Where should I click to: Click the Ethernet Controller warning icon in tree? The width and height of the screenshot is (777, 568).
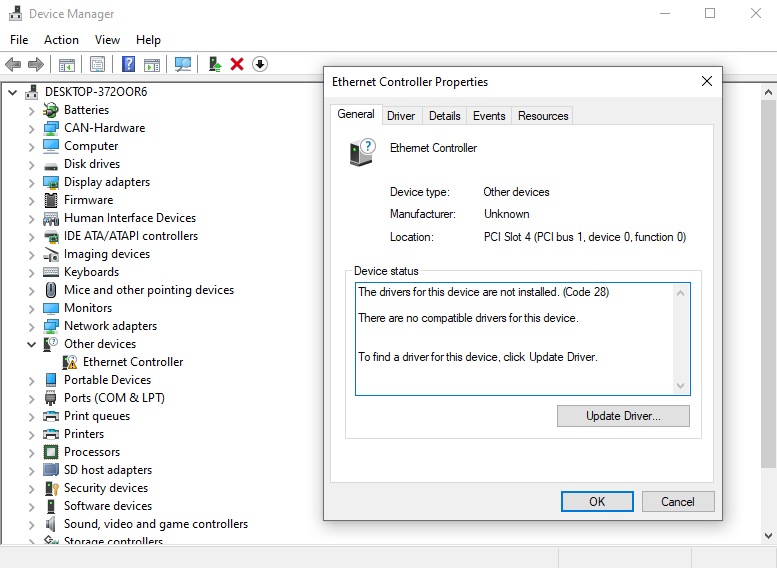point(70,362)
